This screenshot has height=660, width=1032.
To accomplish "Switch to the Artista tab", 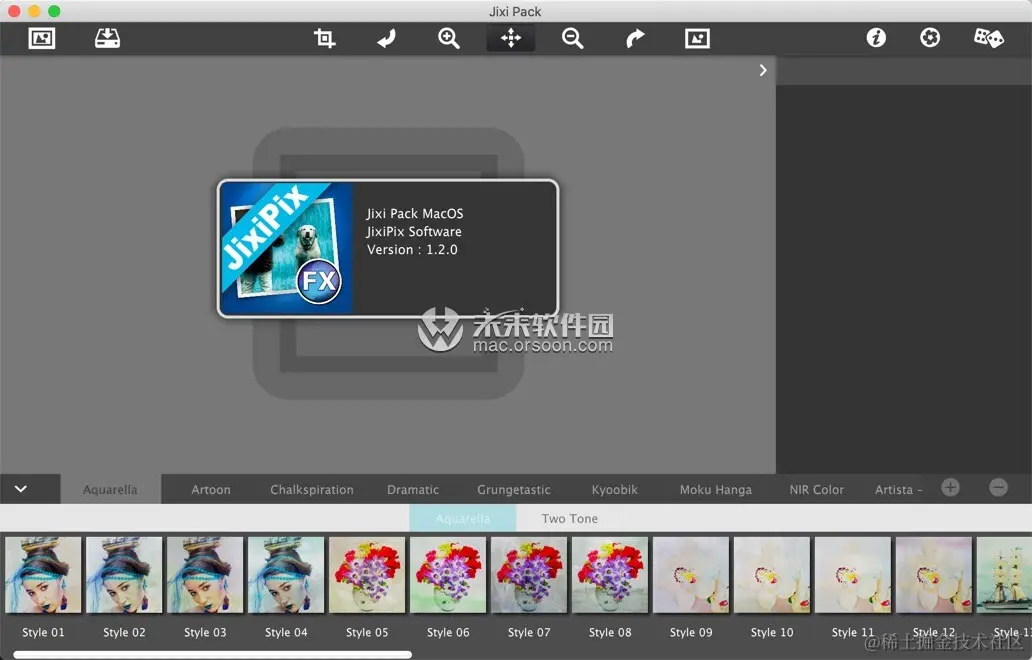I will click(x=898, y=490).
